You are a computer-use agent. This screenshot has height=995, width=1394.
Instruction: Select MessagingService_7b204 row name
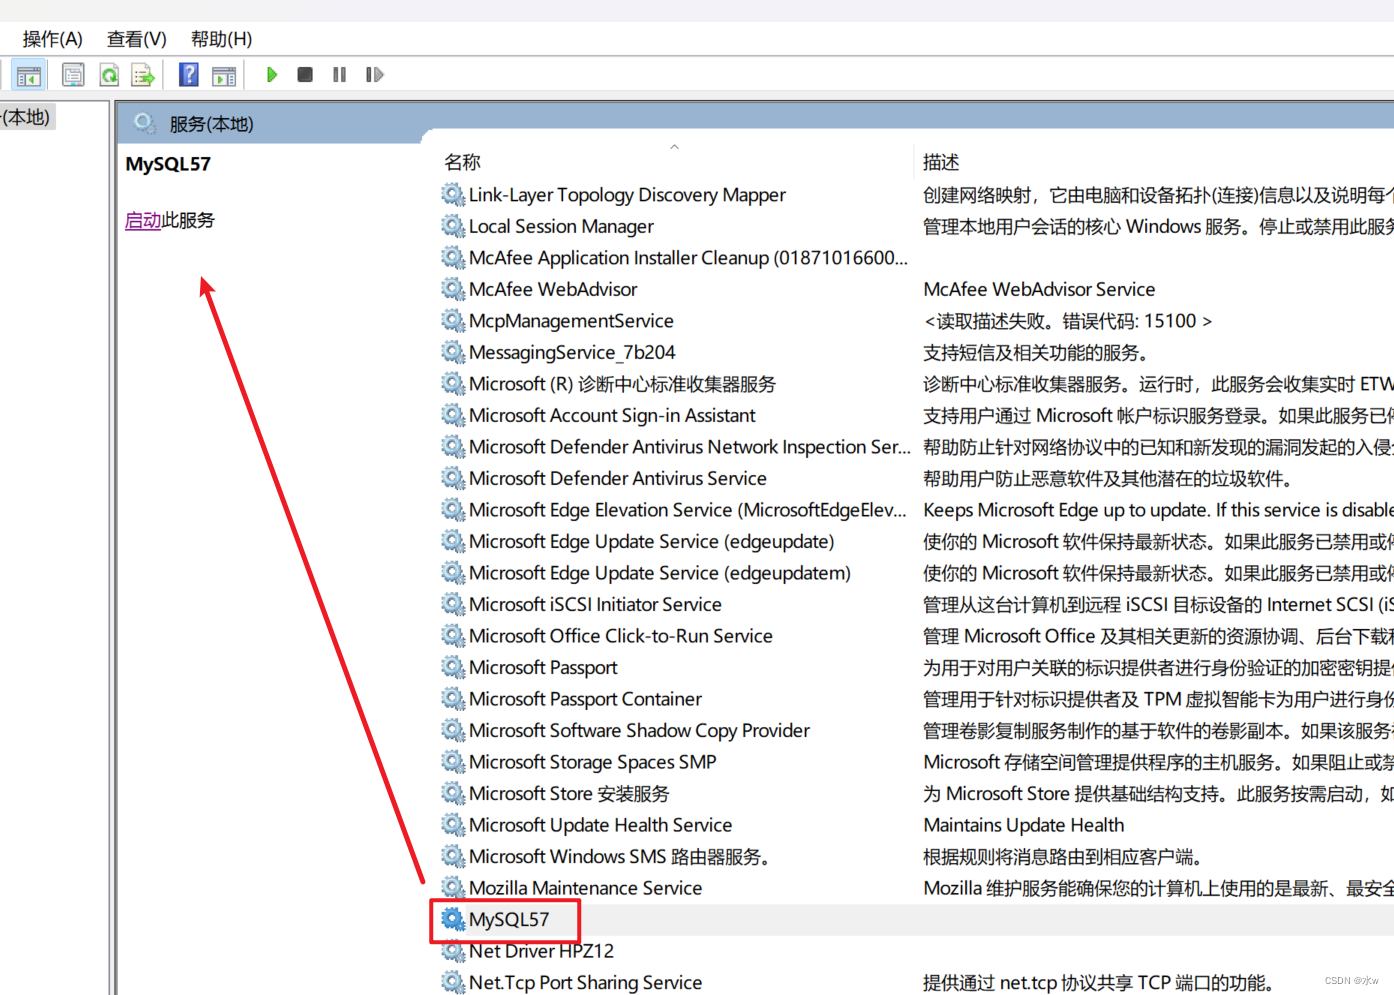click(572, 352)
